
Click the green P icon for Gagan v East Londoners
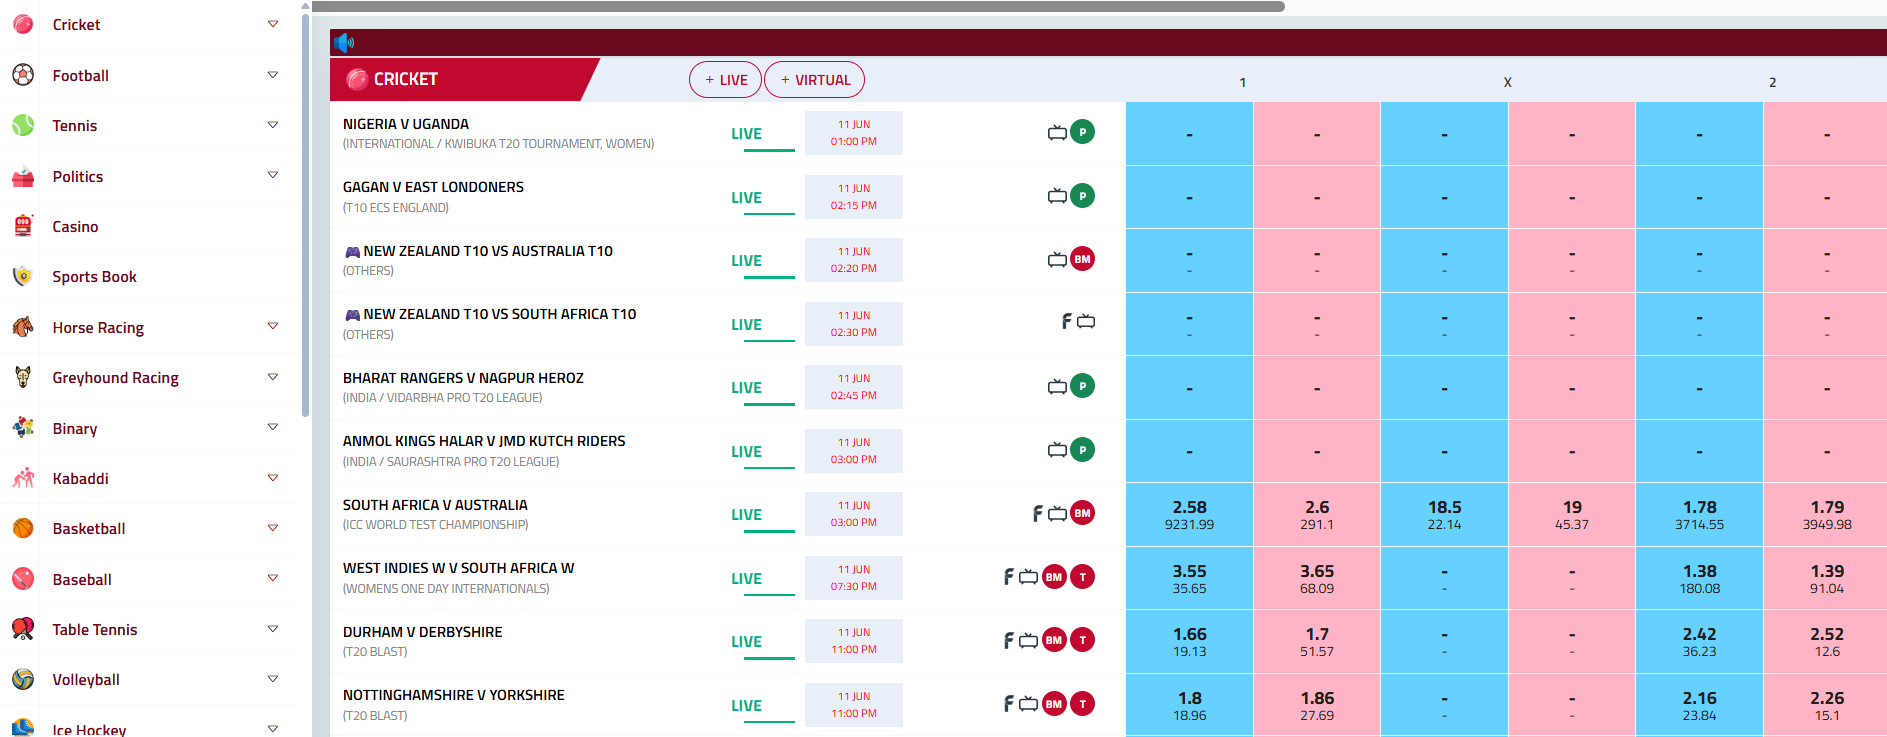(x=1082, y=196)
